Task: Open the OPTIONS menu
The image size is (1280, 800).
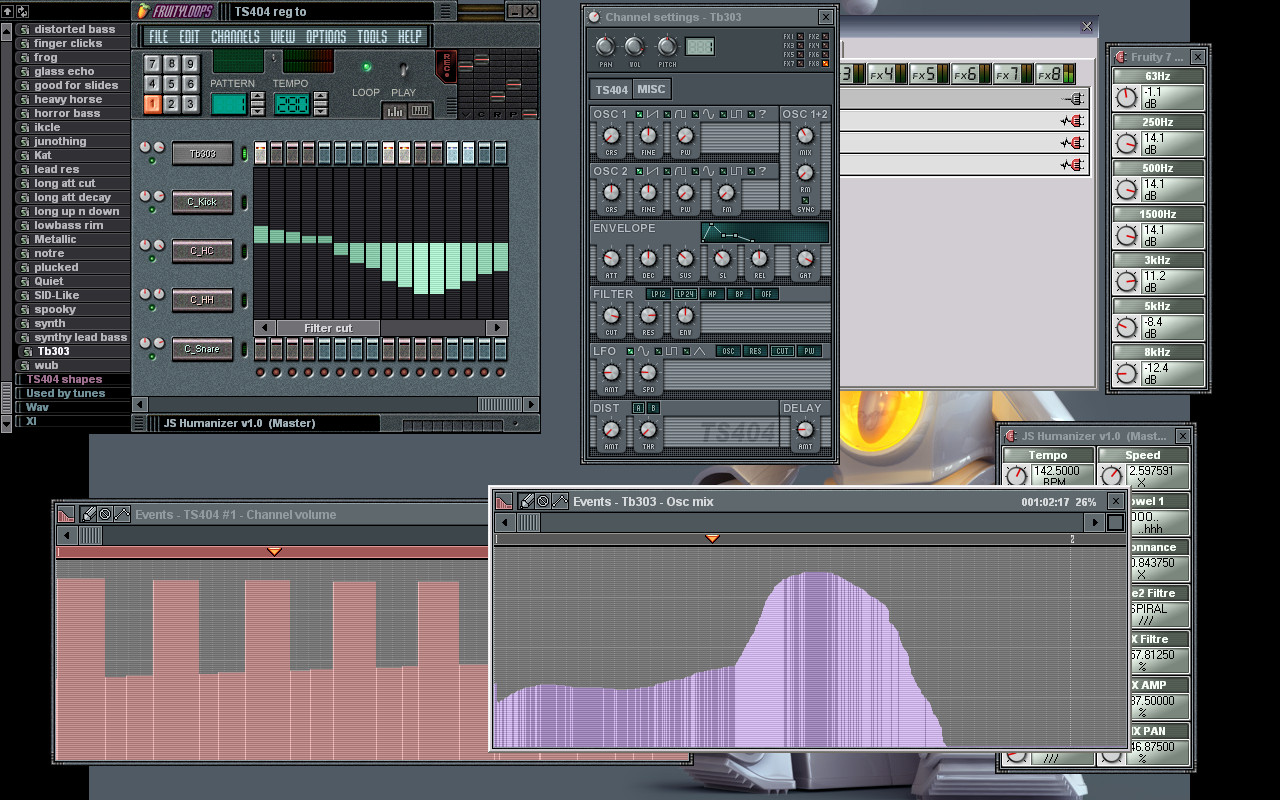Action: [326, 37]
